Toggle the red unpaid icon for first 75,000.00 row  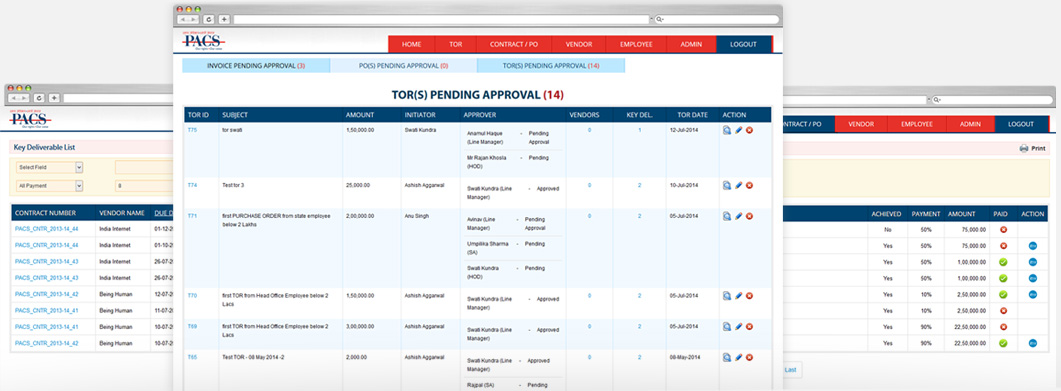pyautogui.click(x=1003, y=230)
